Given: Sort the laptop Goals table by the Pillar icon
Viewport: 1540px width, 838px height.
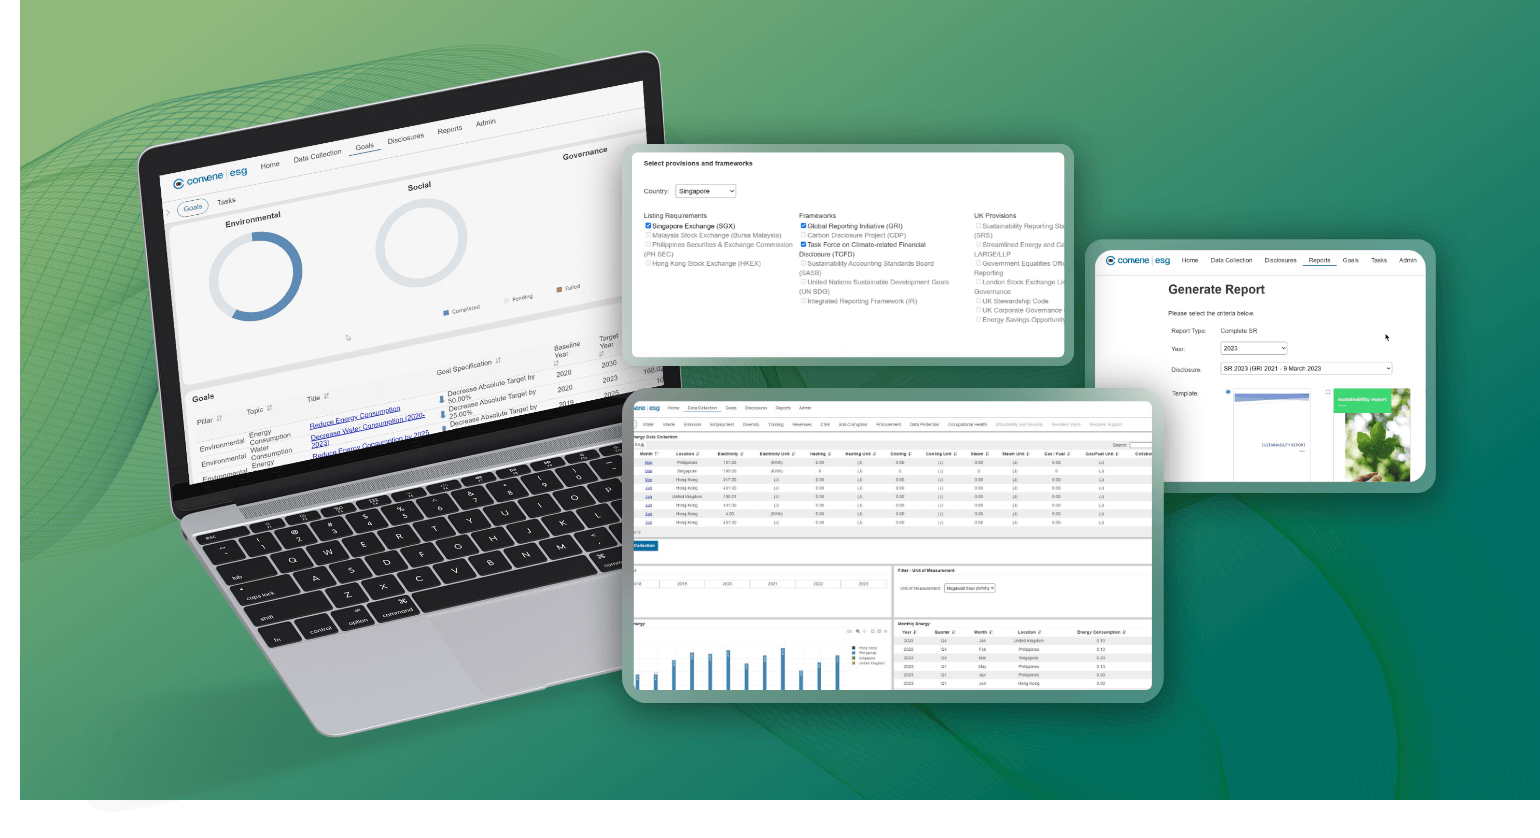Looking at the screenshot, I should pos(219,418).
